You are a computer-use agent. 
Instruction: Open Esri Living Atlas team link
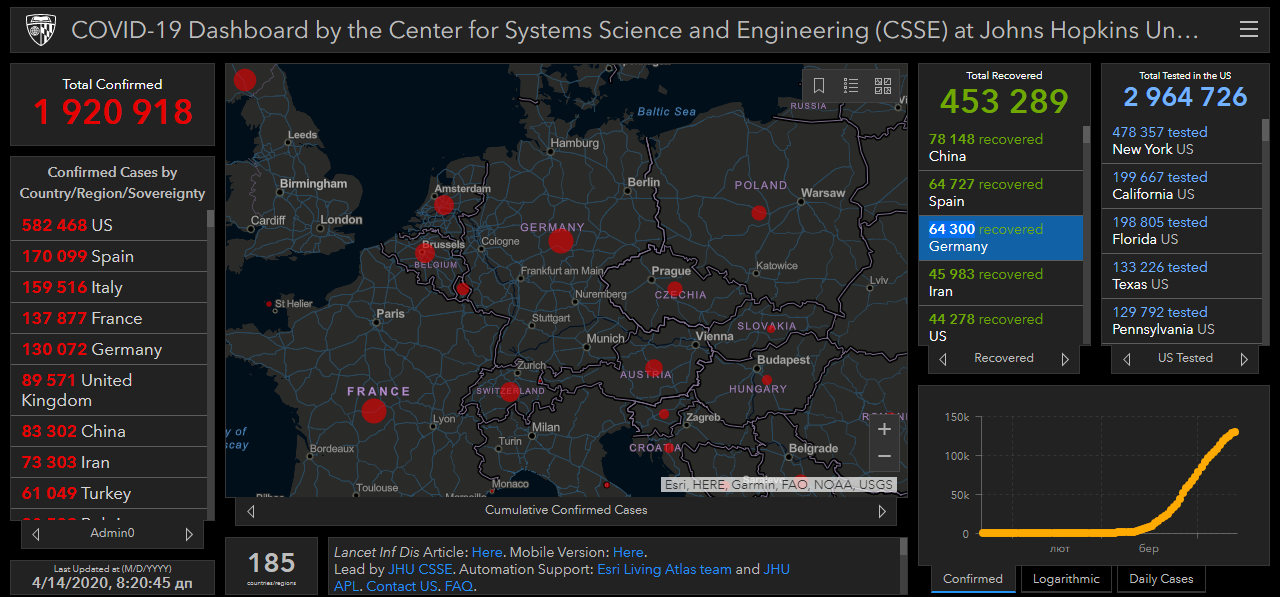[x=664, y=569]
